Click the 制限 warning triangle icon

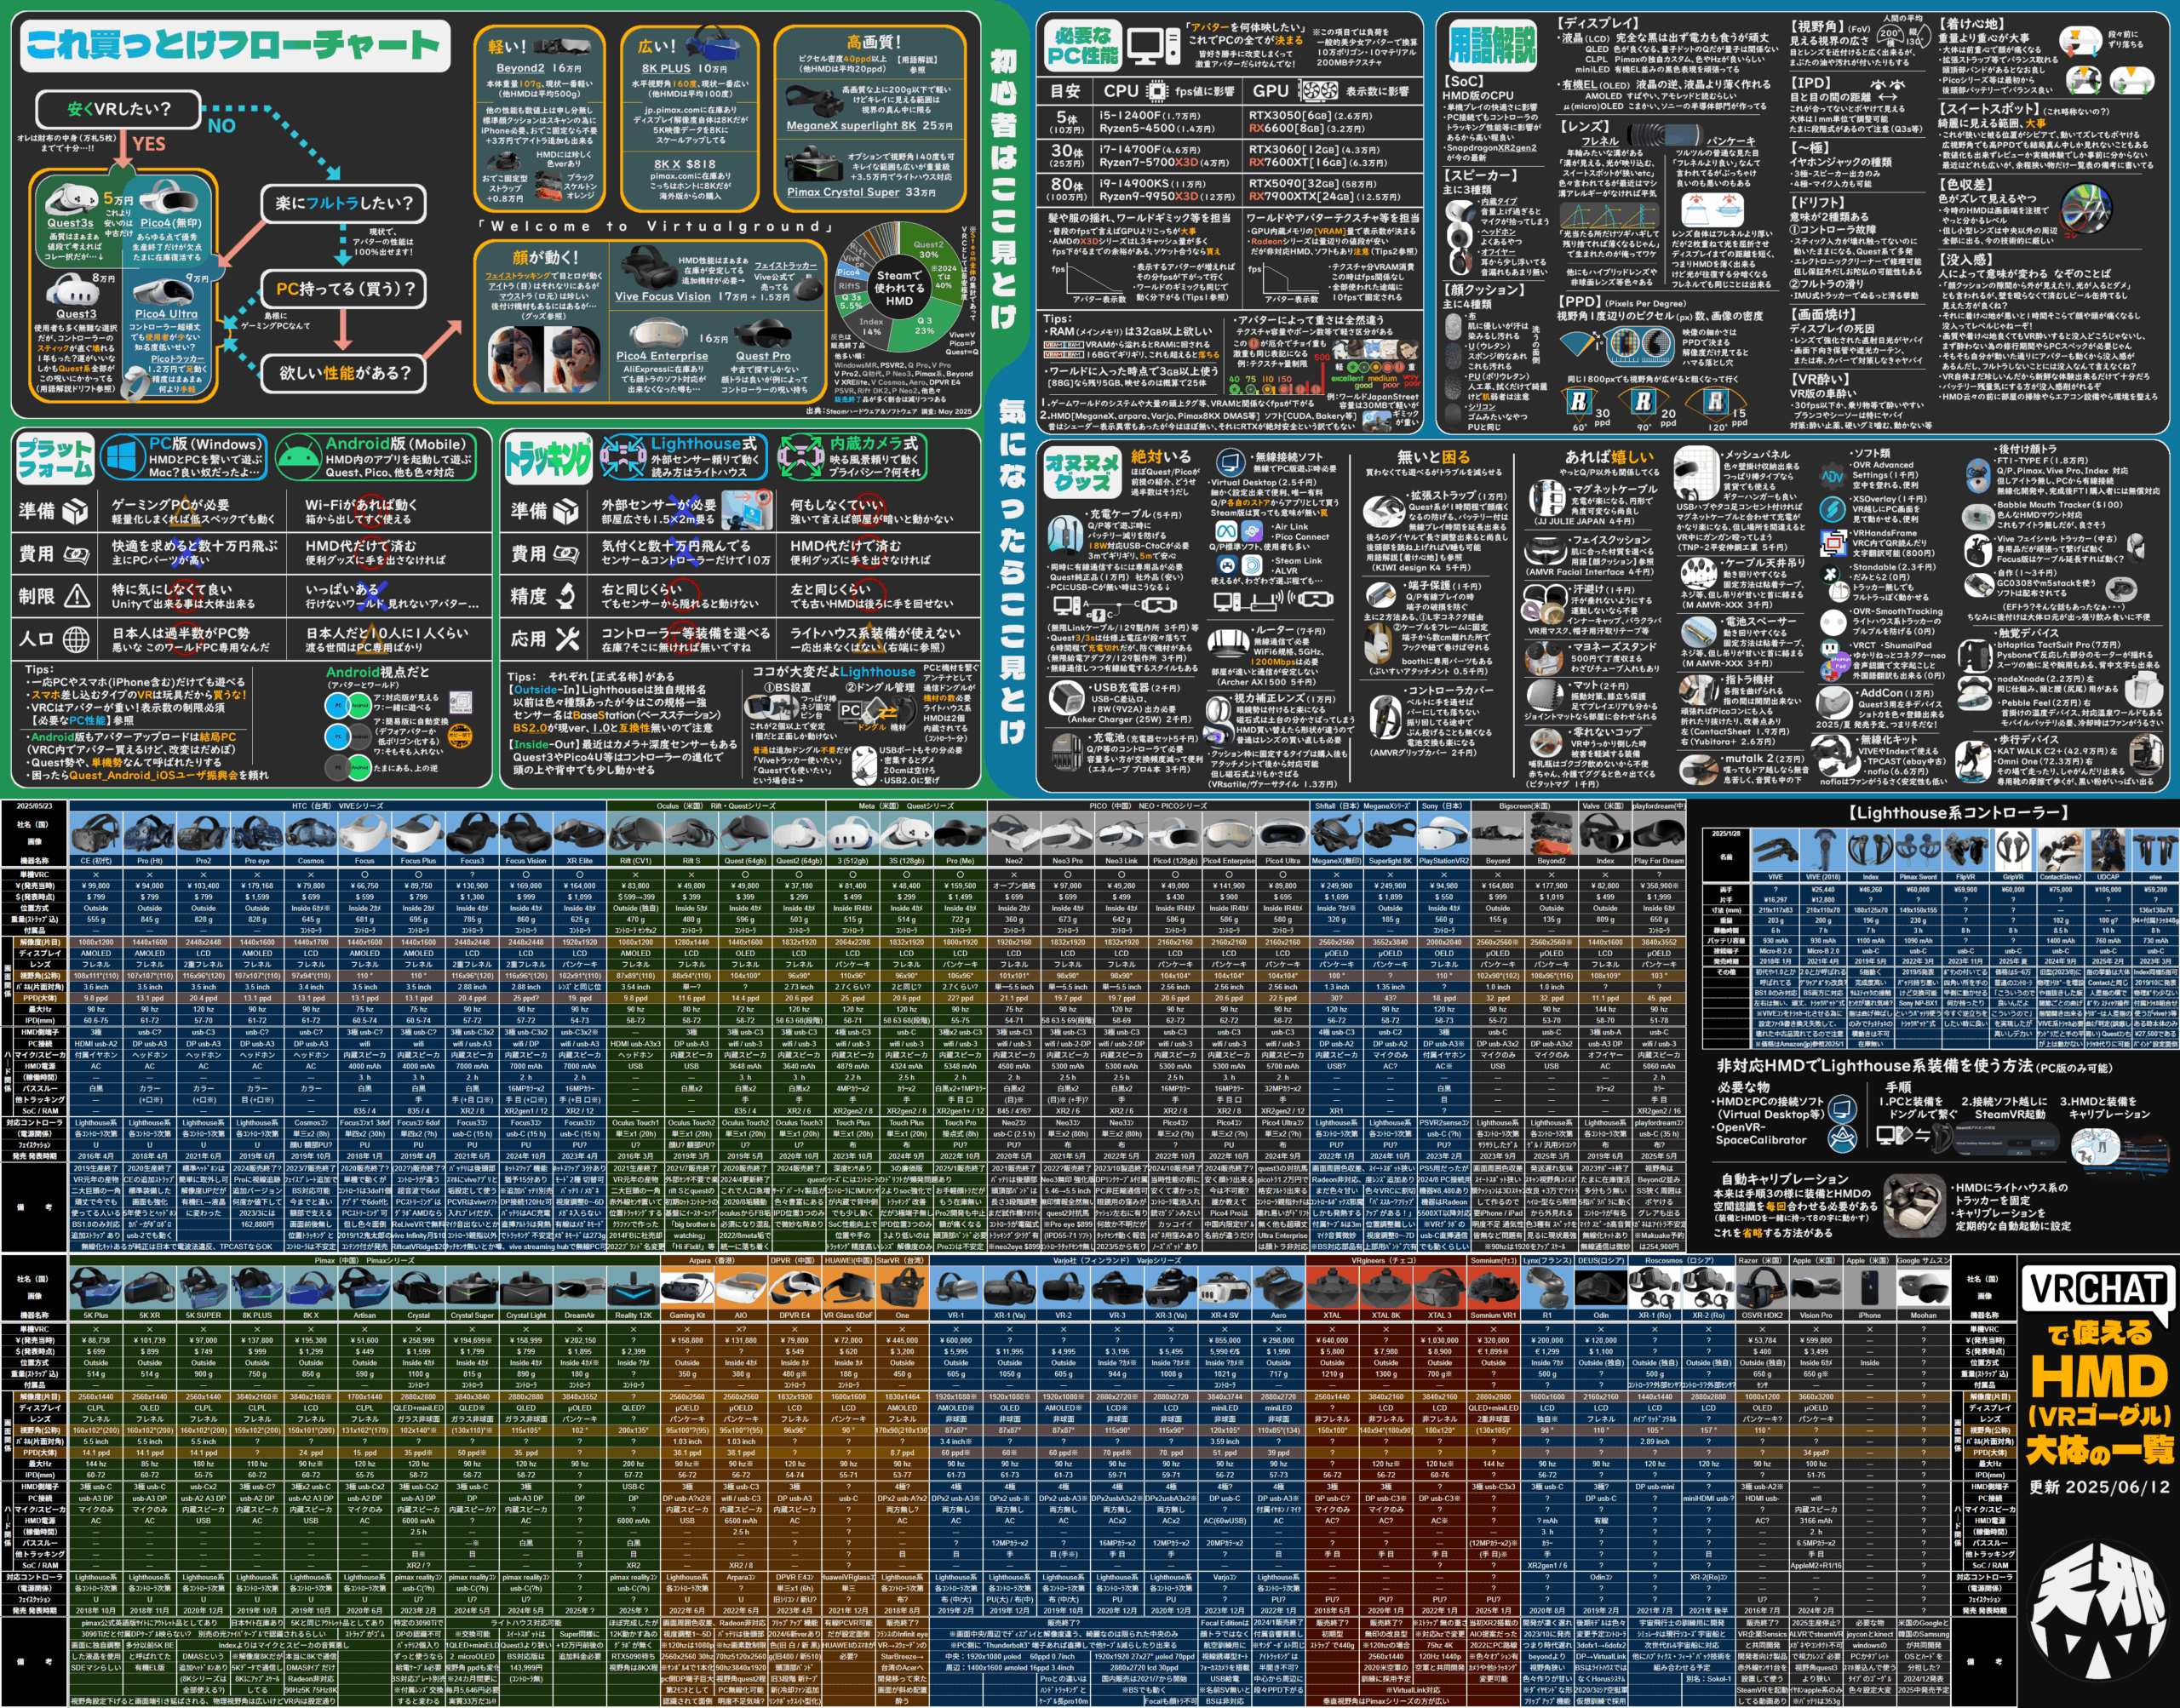(77, 597)
